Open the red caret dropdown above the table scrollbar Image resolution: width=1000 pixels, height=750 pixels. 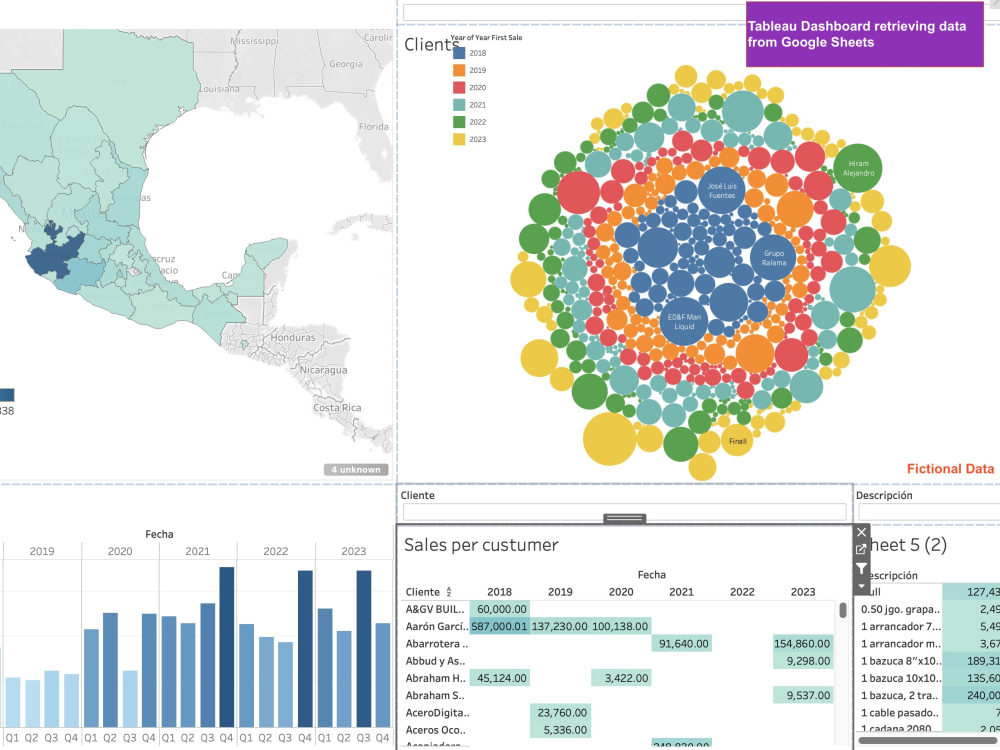coord(861,586)
